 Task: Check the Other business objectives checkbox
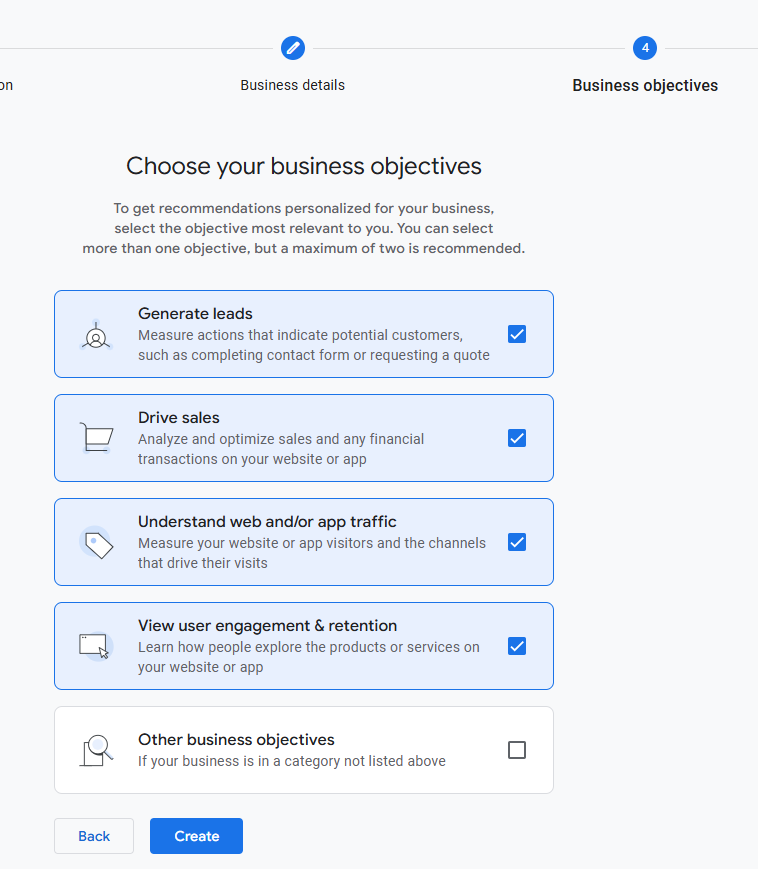coord(517,750)
